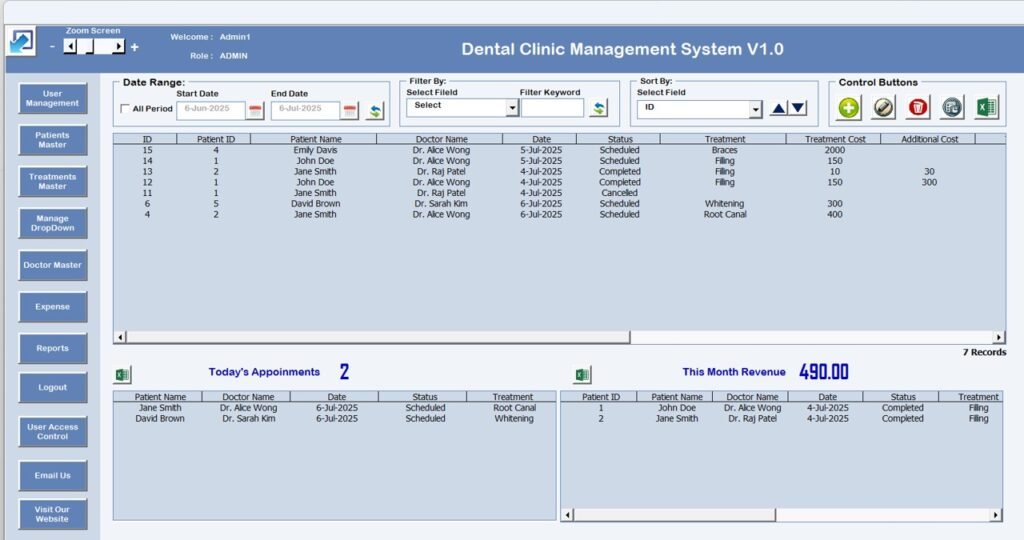Click into the Filter Keyword input field
The width and height of the screenshot is (1024, 540).
(552, 108)
